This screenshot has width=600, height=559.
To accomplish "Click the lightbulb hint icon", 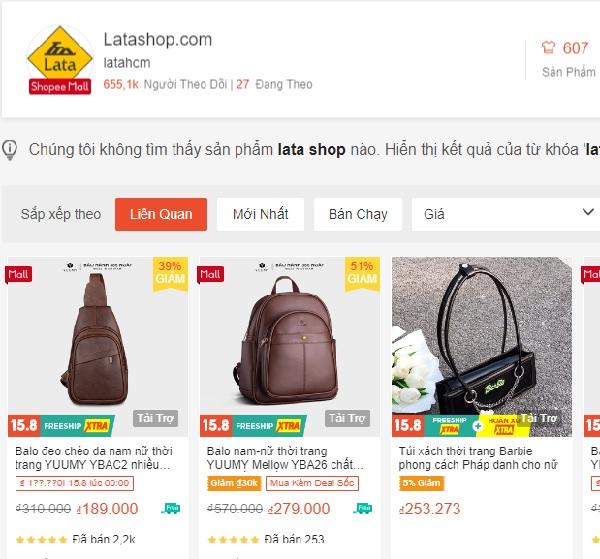I will [x=10, y=150].
